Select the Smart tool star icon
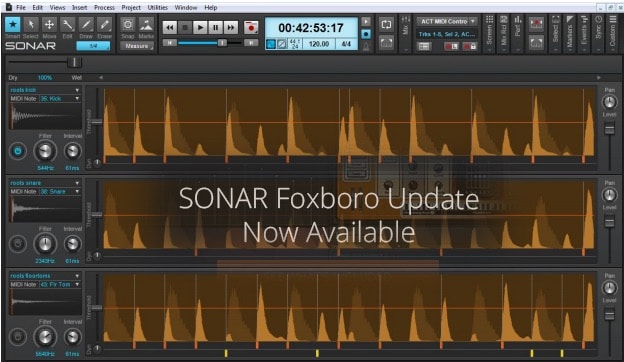Screen dimensions: 624x362 click(13, 25)
